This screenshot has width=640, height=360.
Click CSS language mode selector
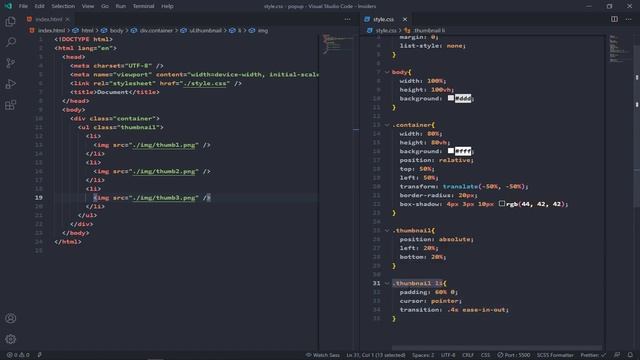point(485,355)
